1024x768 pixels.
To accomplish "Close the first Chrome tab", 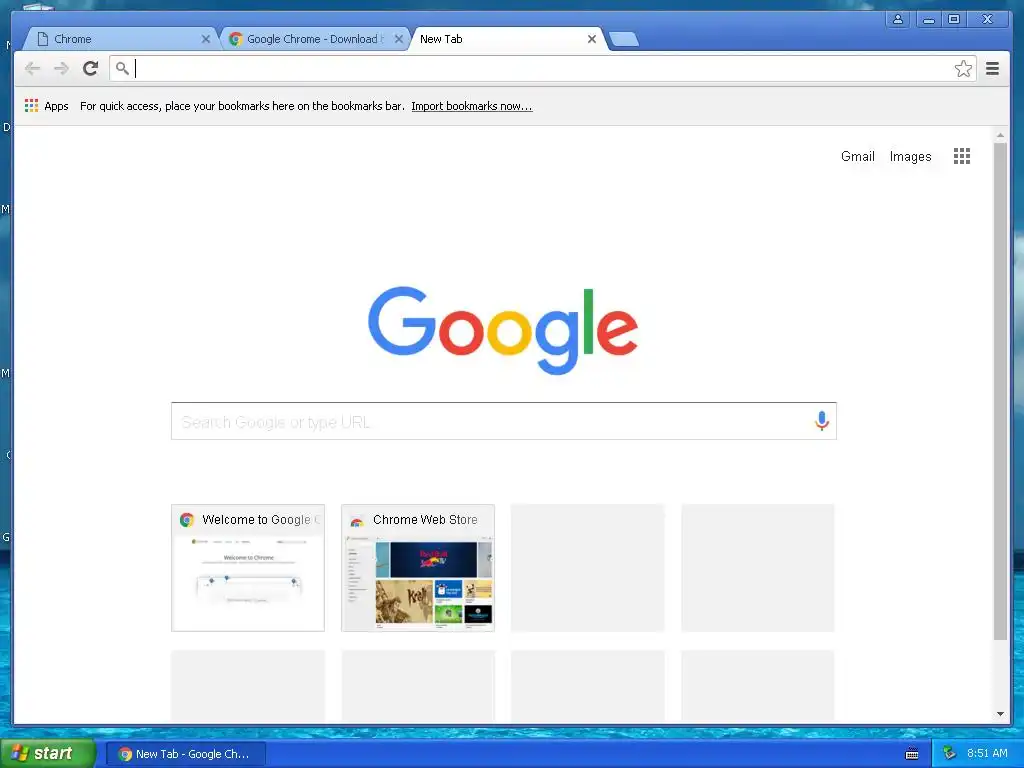I will (x=206, y=39).
